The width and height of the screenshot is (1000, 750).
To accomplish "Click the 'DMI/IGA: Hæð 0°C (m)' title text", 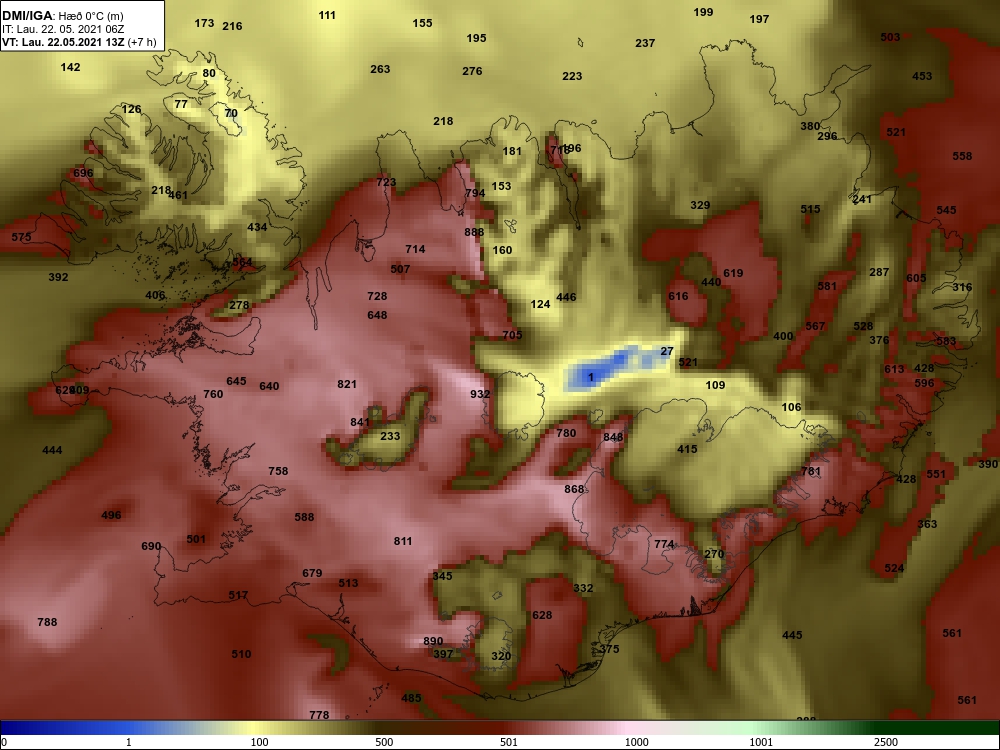I will tap(64, 16).
